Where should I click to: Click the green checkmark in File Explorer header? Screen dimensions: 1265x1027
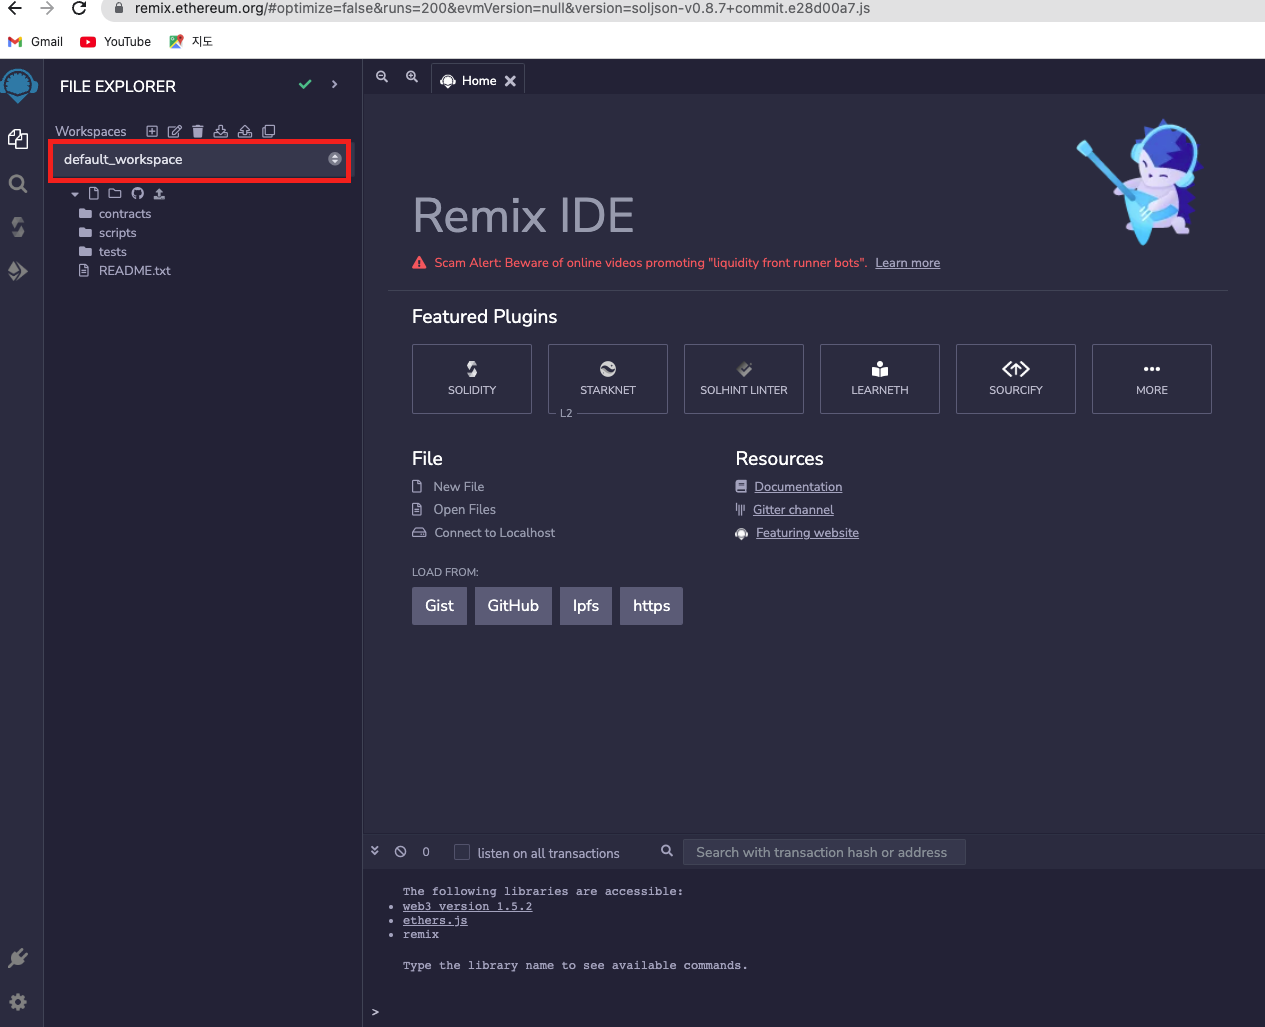(305, 85)
